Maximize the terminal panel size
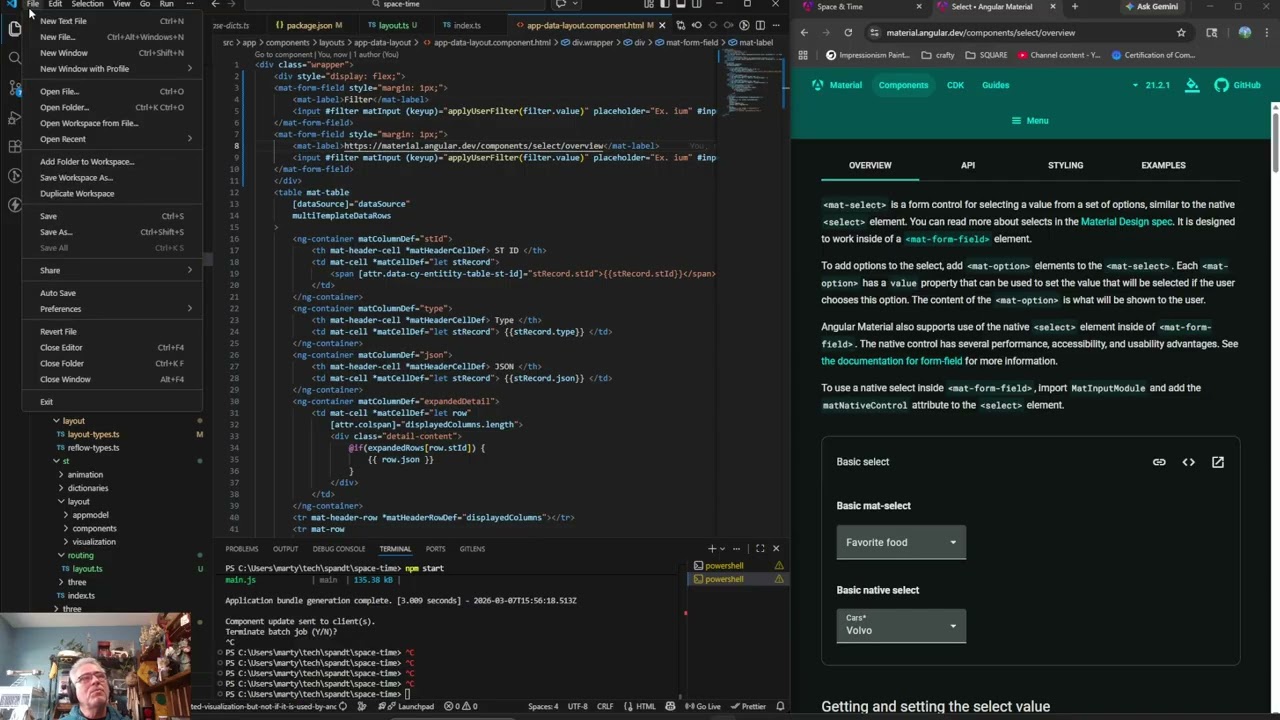 click(x=760, y=548)
